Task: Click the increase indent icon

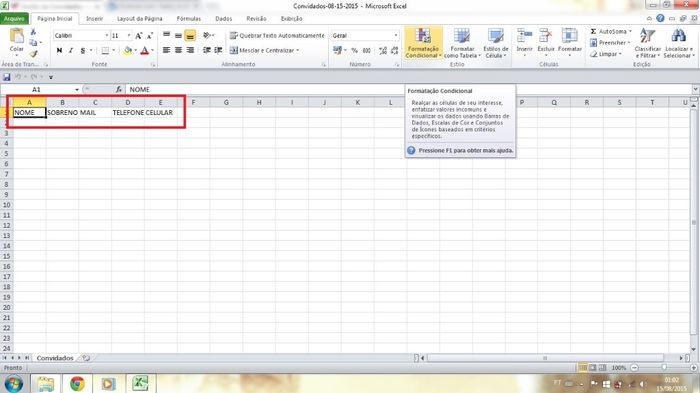Action: pos(218,50)
